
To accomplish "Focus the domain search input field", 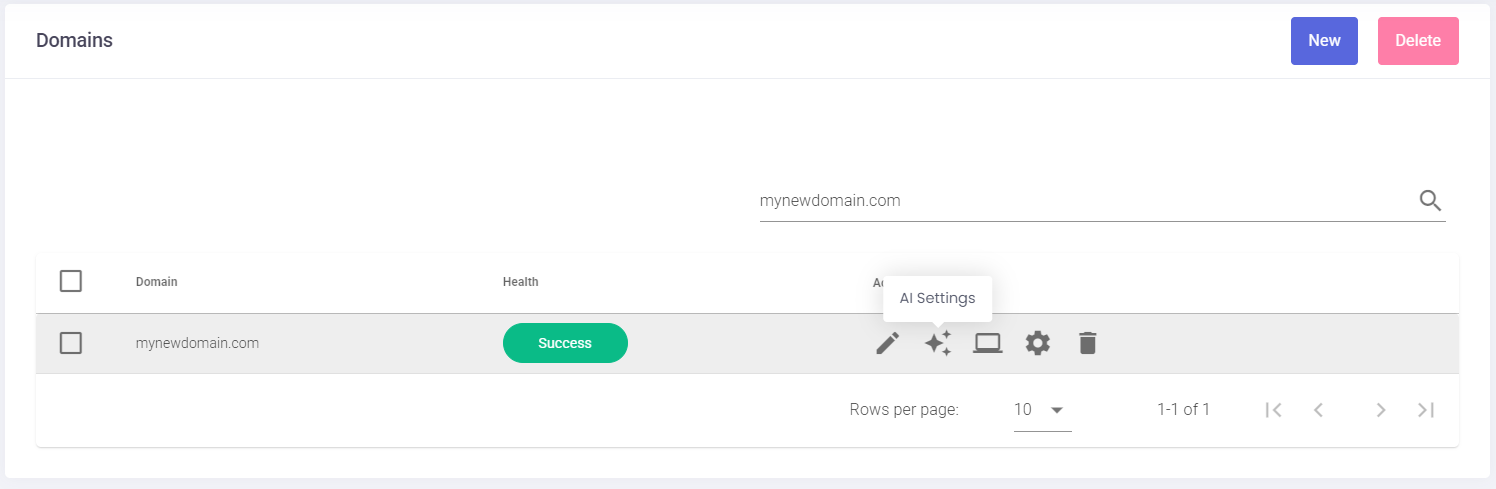I will point(1080,201).
